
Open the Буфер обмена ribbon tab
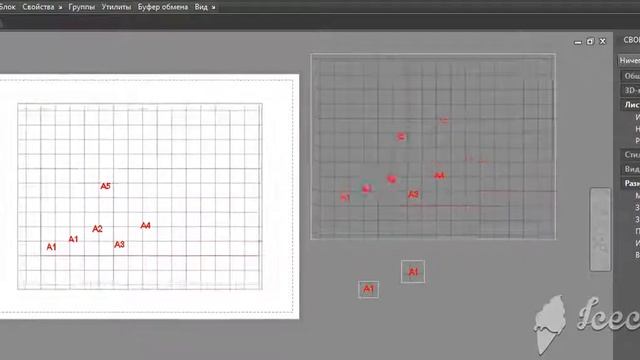click(163, 7)
